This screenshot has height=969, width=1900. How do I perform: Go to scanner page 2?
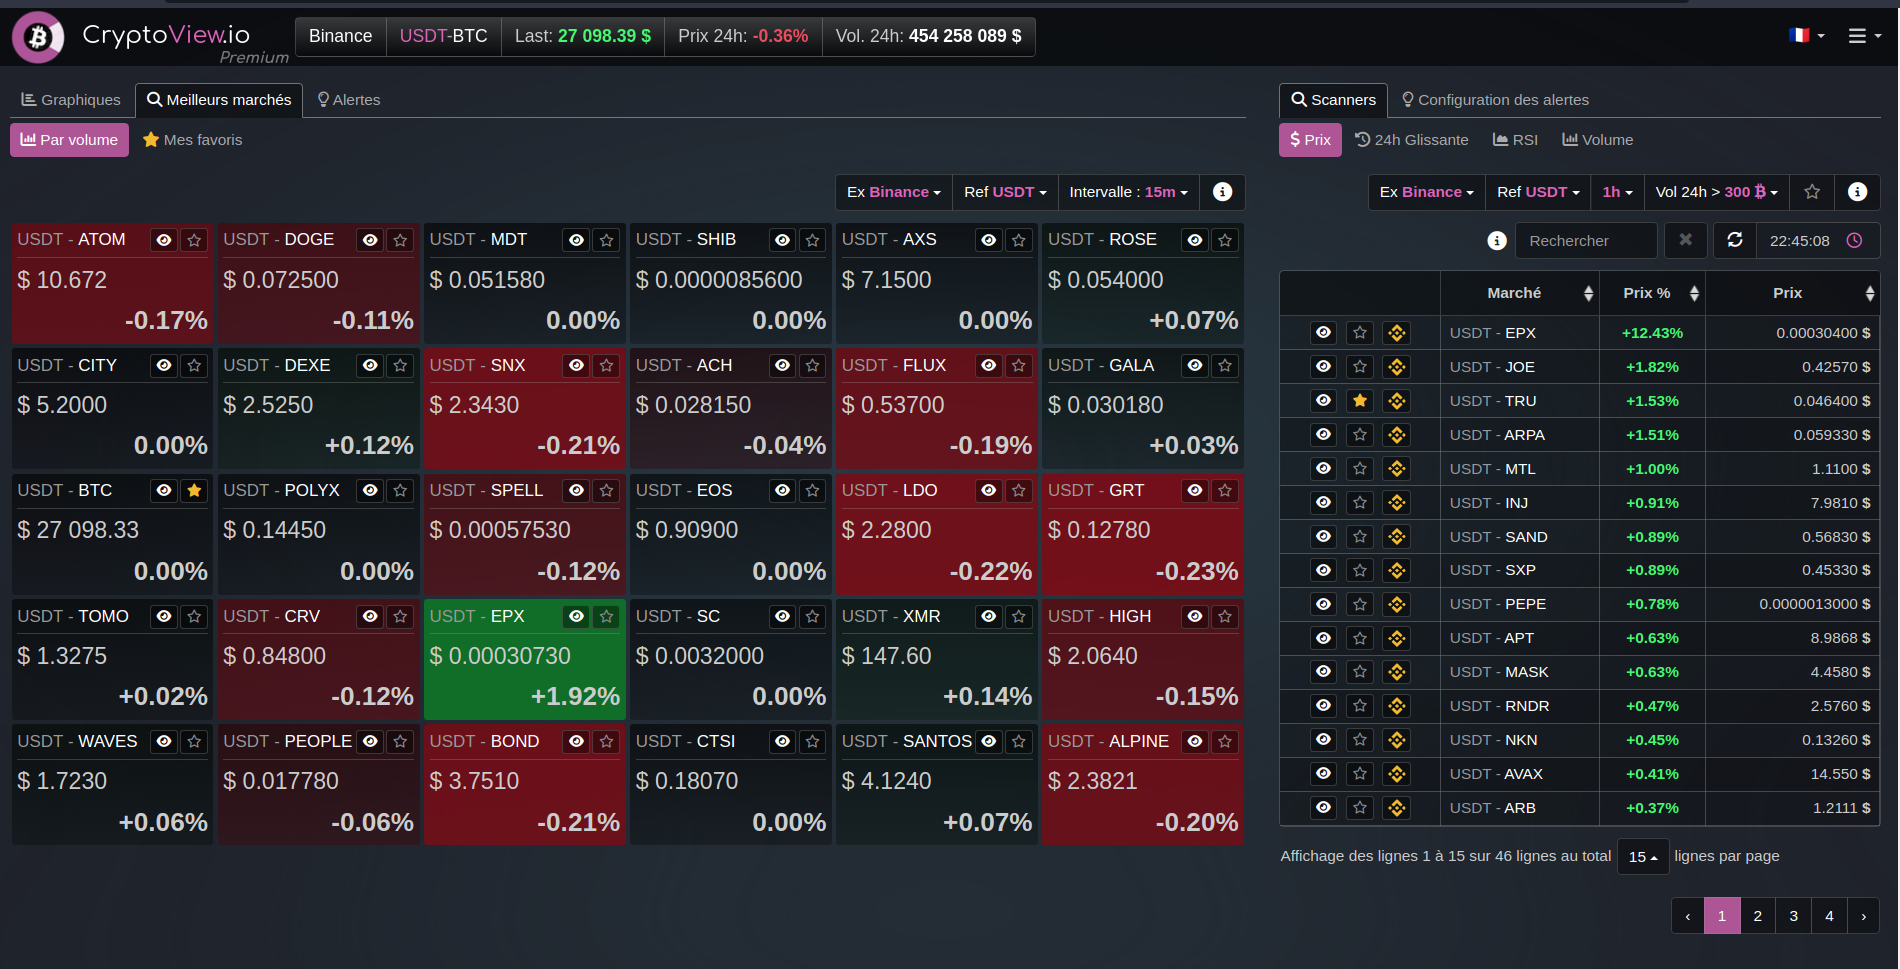pos(1758,916)
